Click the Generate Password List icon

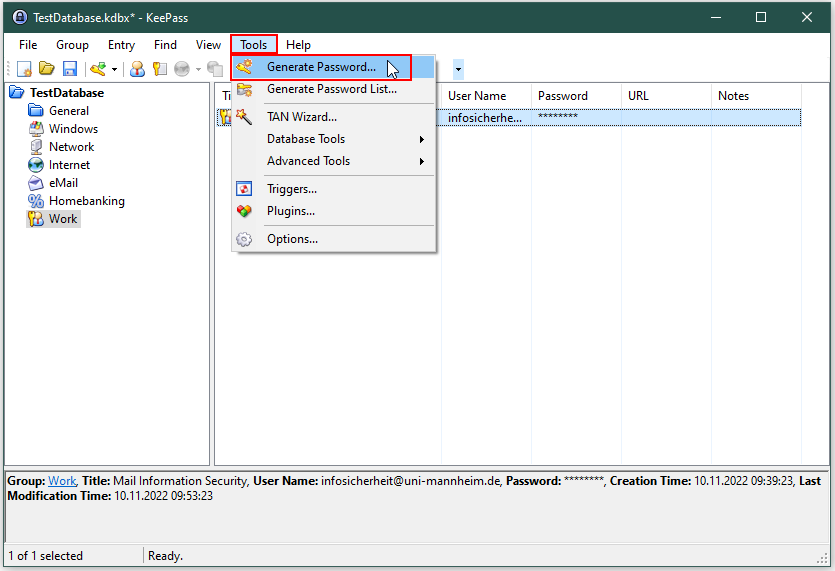[244, 89]
